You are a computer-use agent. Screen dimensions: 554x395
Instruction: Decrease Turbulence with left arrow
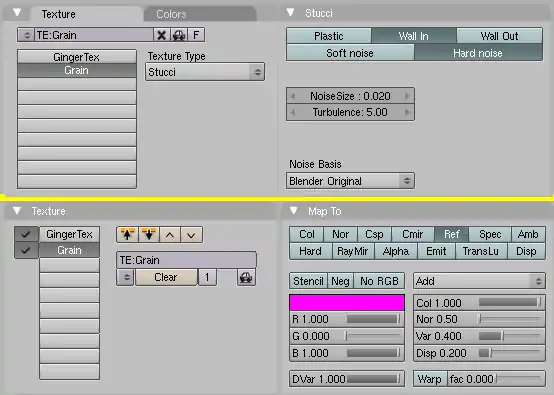pos(293,112)
